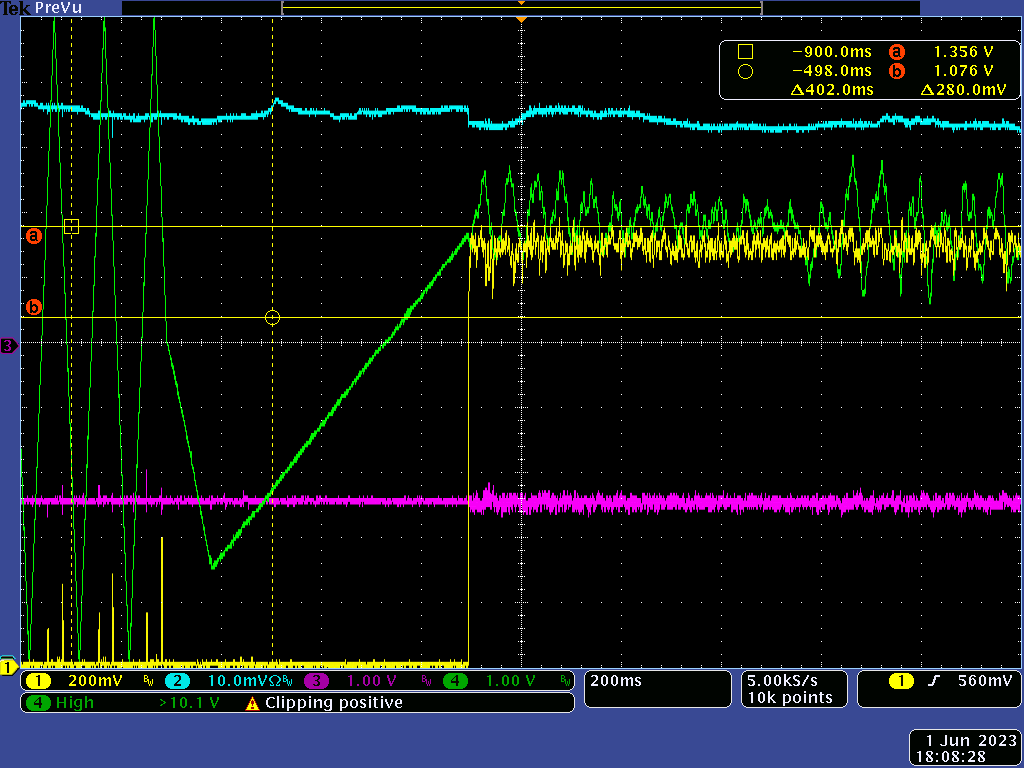Select the circle cursor symbol in cursor readout

click(744, 71)
